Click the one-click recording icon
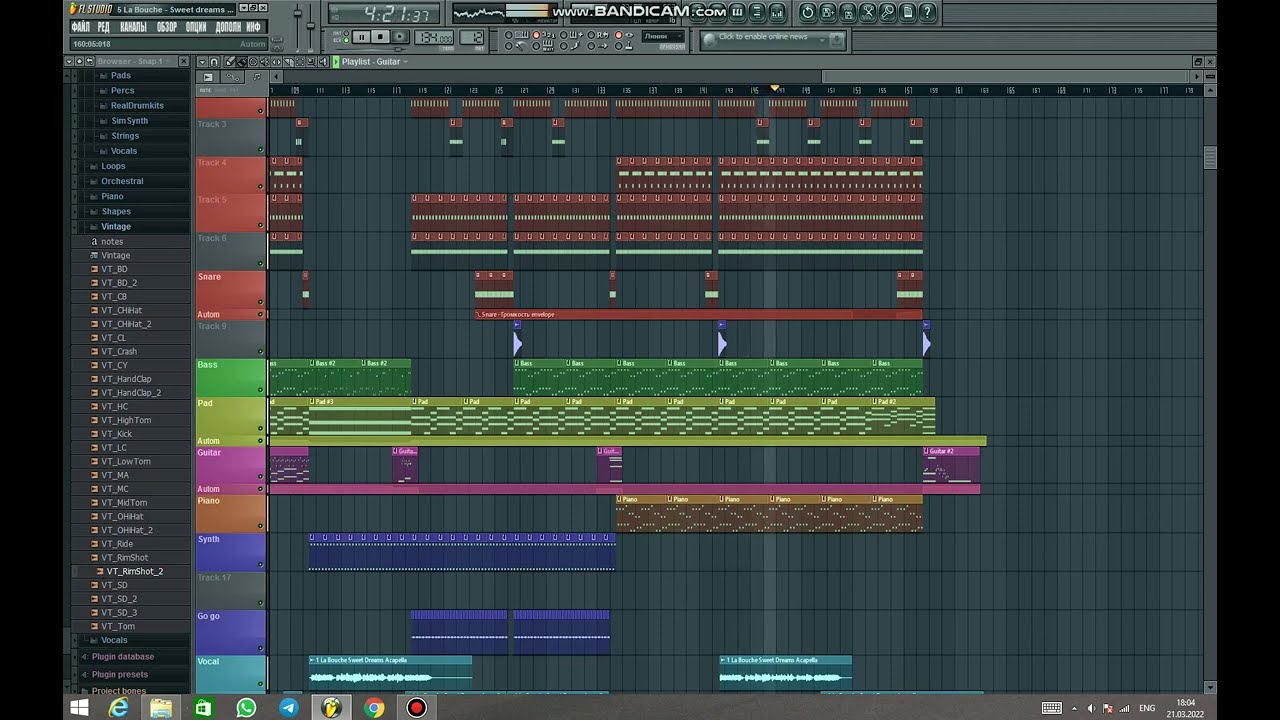Viewport: 1280px width, 720px height. pyautogui.click(x=888, y=12)
